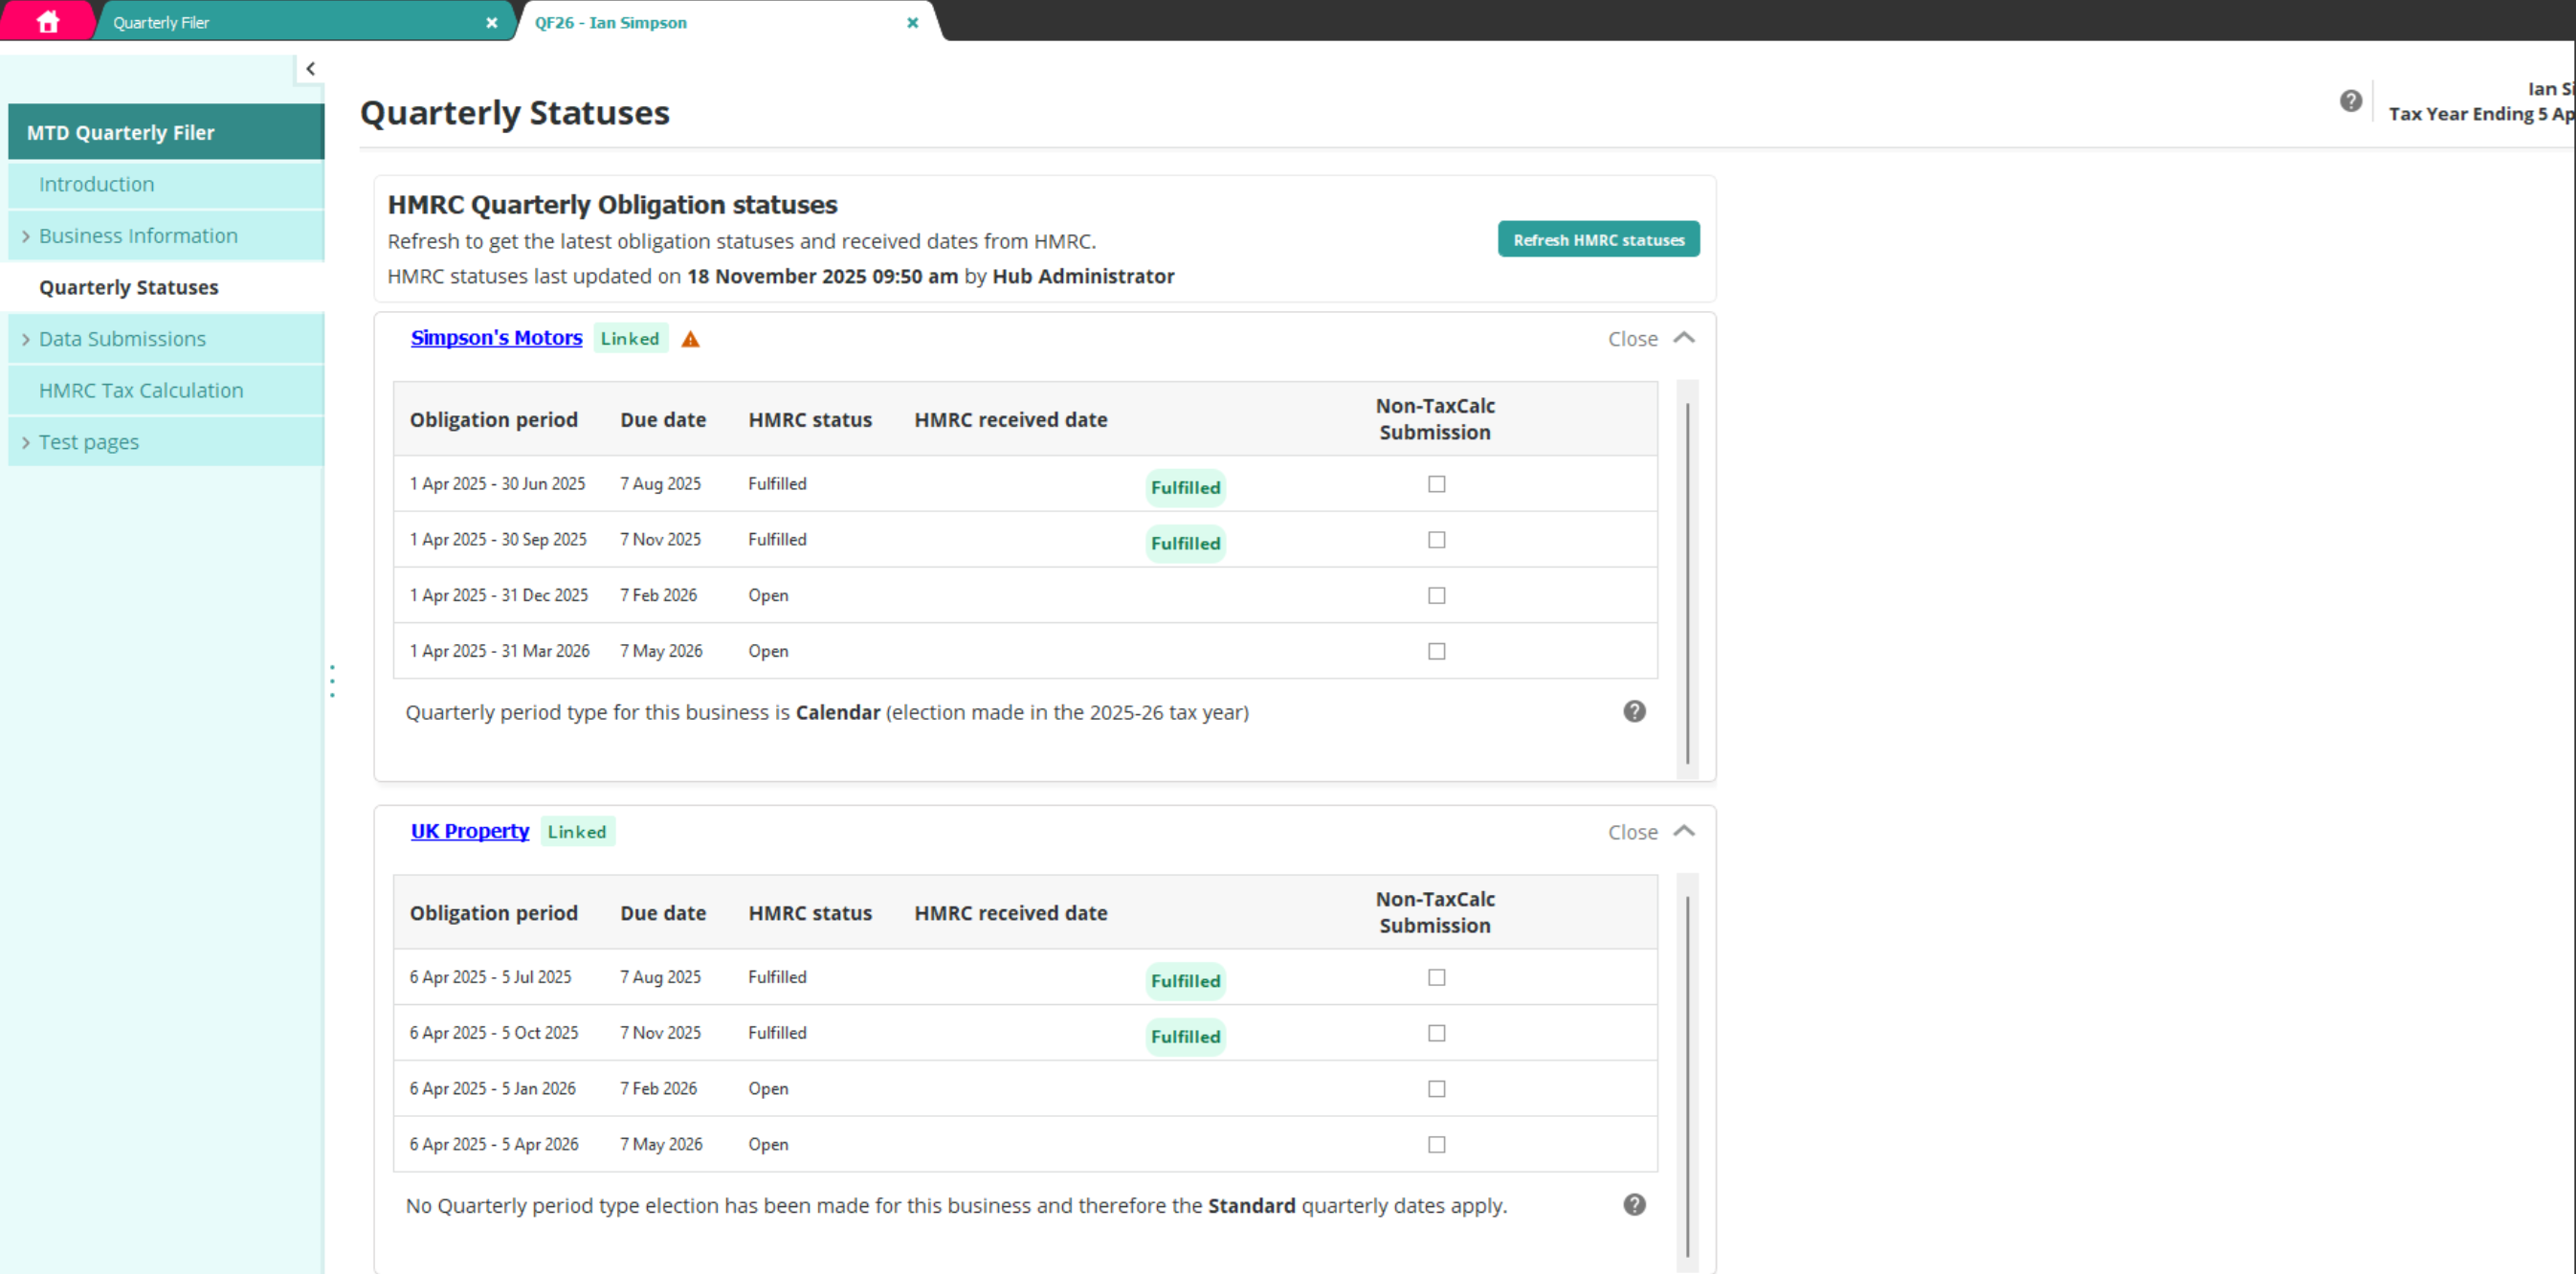
Task: Open the Introduction page
Action: tap(166, 184)
